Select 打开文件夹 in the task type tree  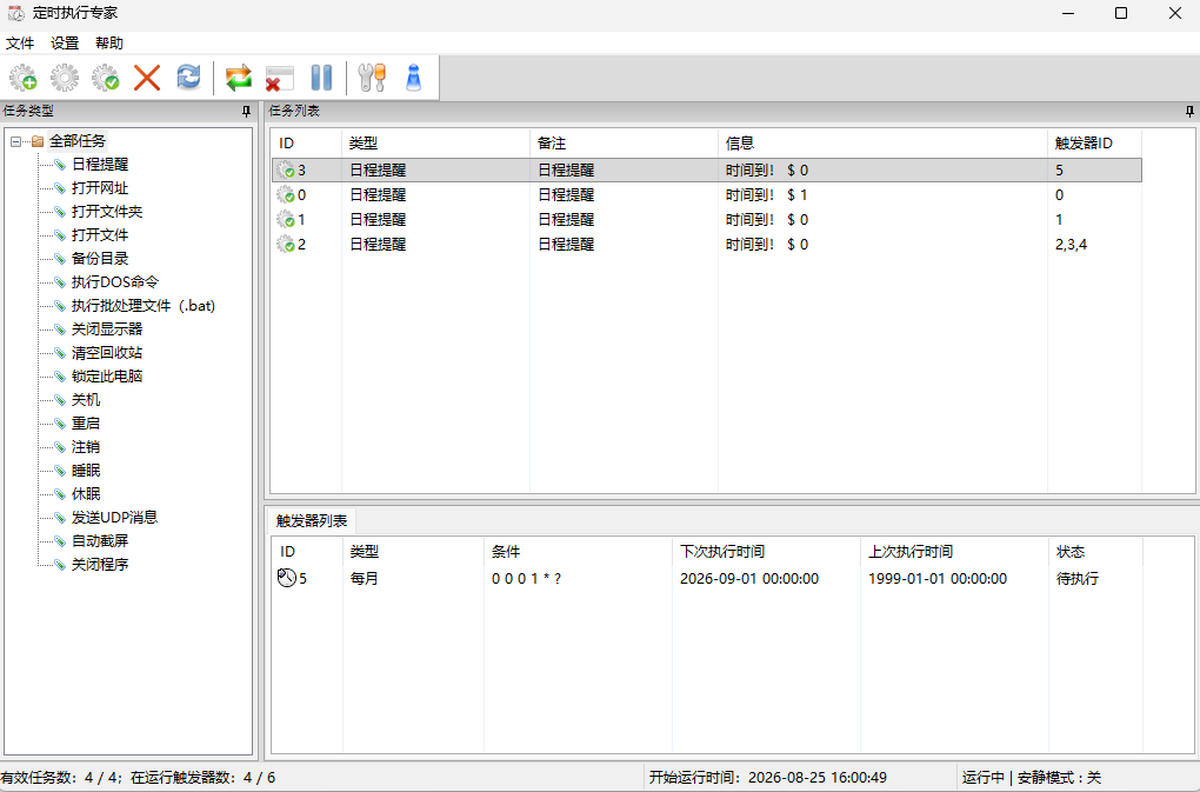click(x=107, y=212)
